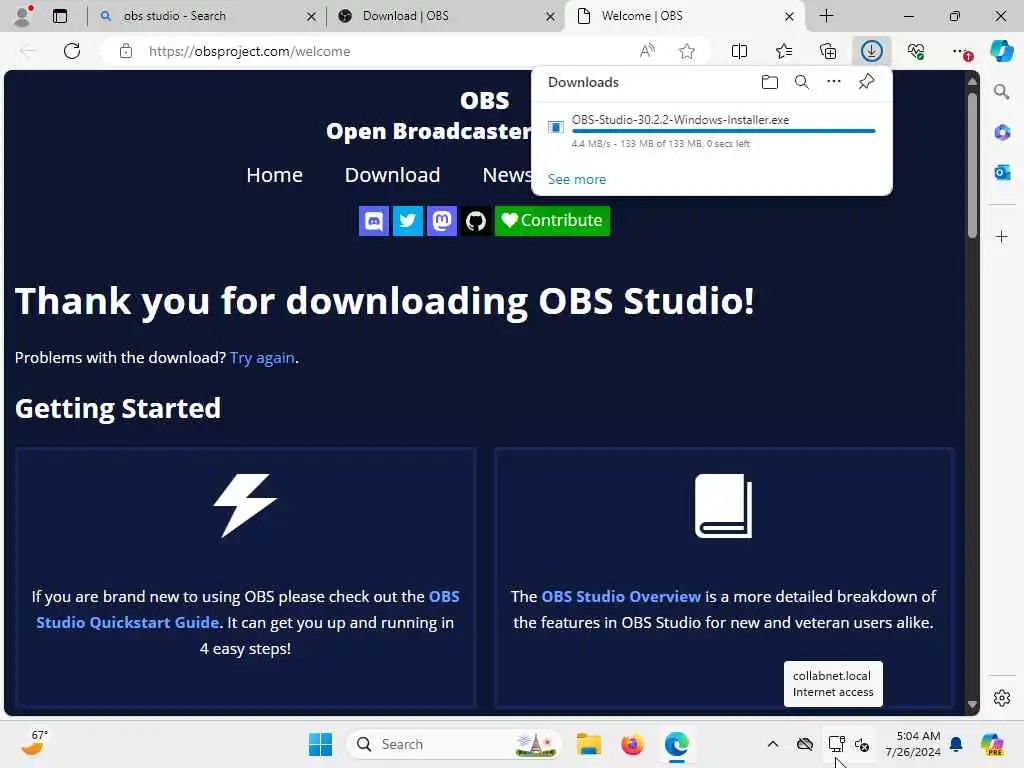
Task: Open the Copilot sidebar icon
Action: pyautogui.click(x=1001, y=51)
